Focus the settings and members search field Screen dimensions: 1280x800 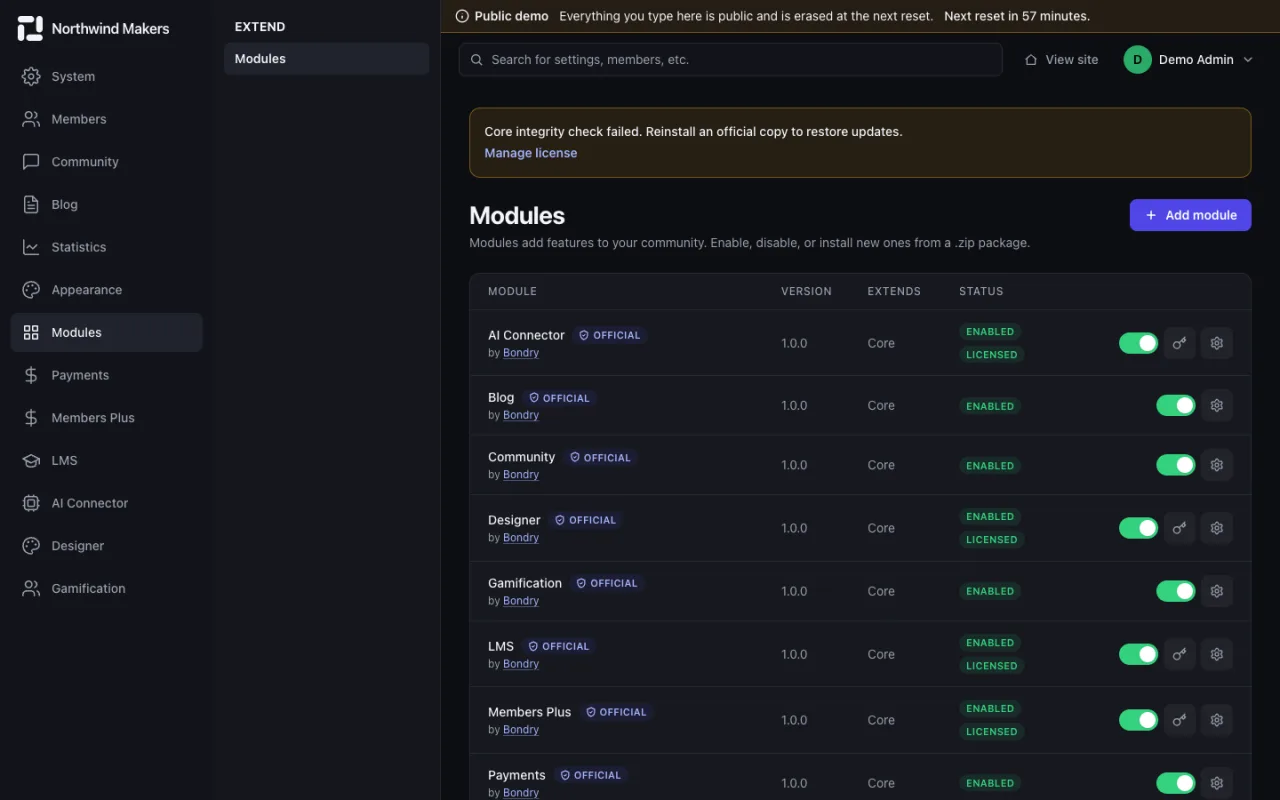[730, 60]
